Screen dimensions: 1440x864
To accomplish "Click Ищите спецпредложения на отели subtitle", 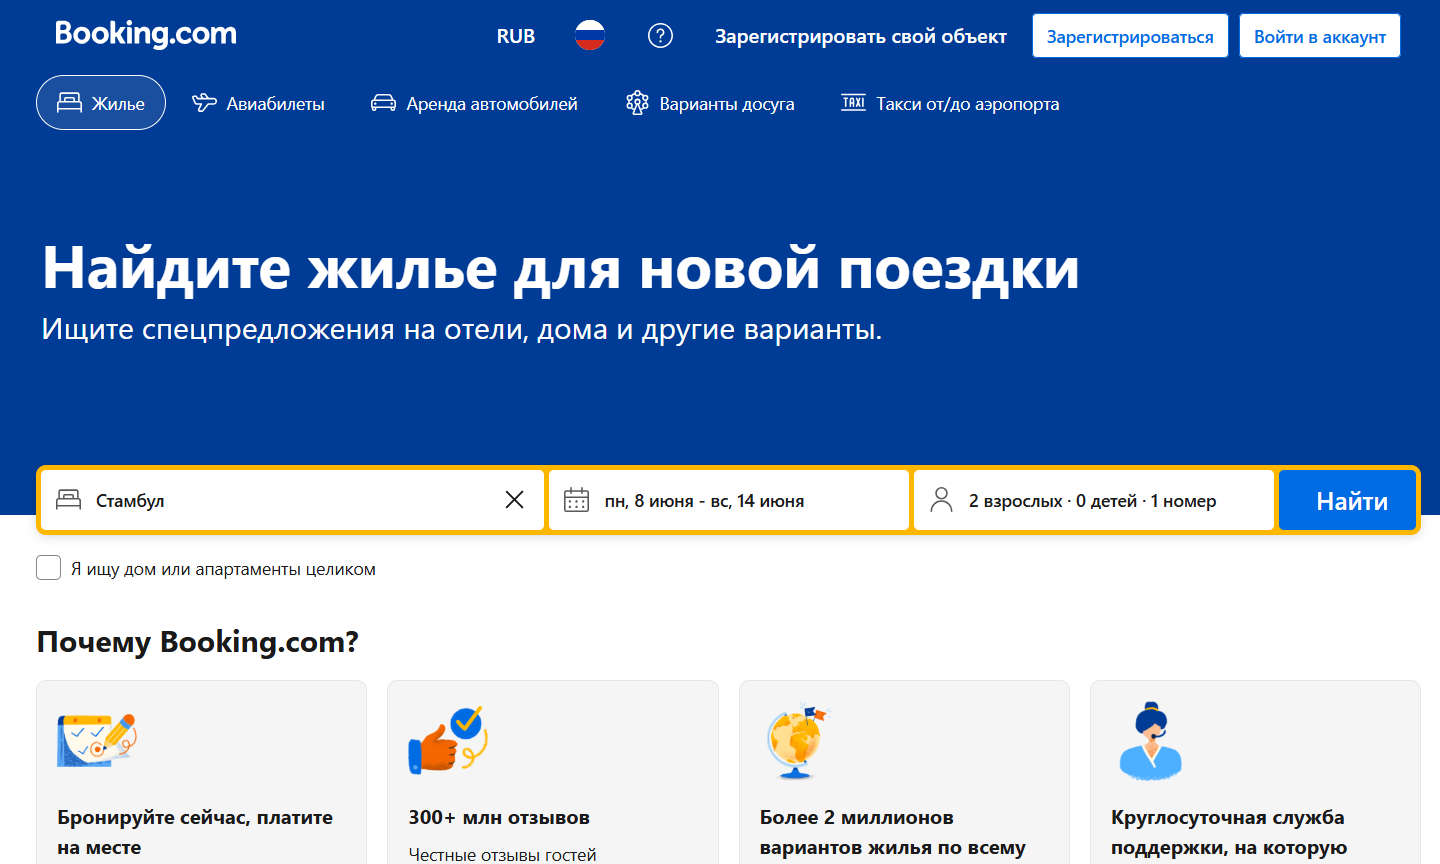I will (x=462, y=329).
